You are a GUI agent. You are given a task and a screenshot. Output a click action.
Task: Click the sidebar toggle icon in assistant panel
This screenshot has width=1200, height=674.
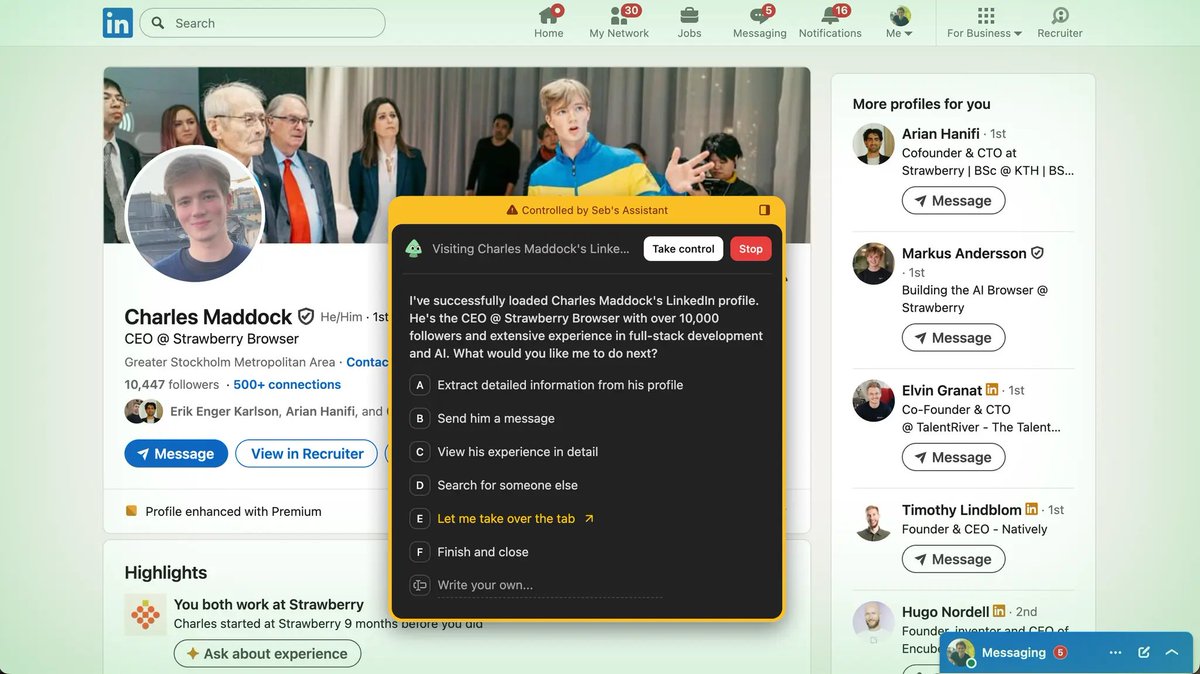point(764,210)
